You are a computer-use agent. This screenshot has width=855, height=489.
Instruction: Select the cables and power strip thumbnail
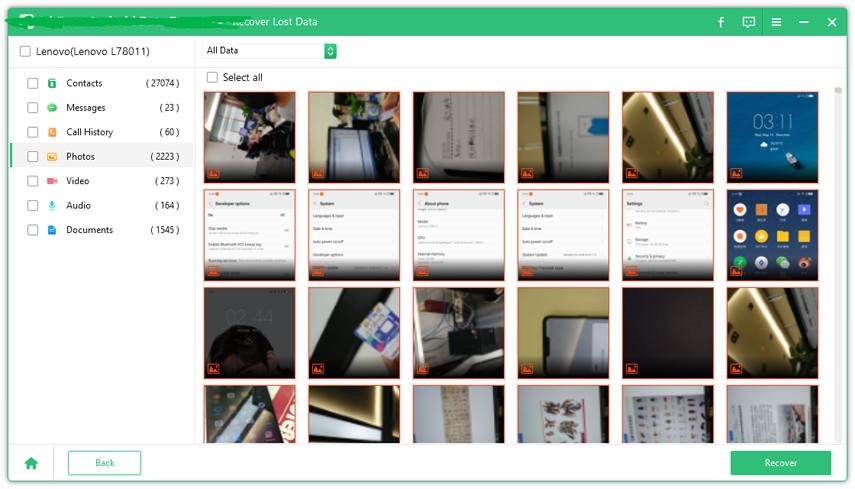click(459, 333)
